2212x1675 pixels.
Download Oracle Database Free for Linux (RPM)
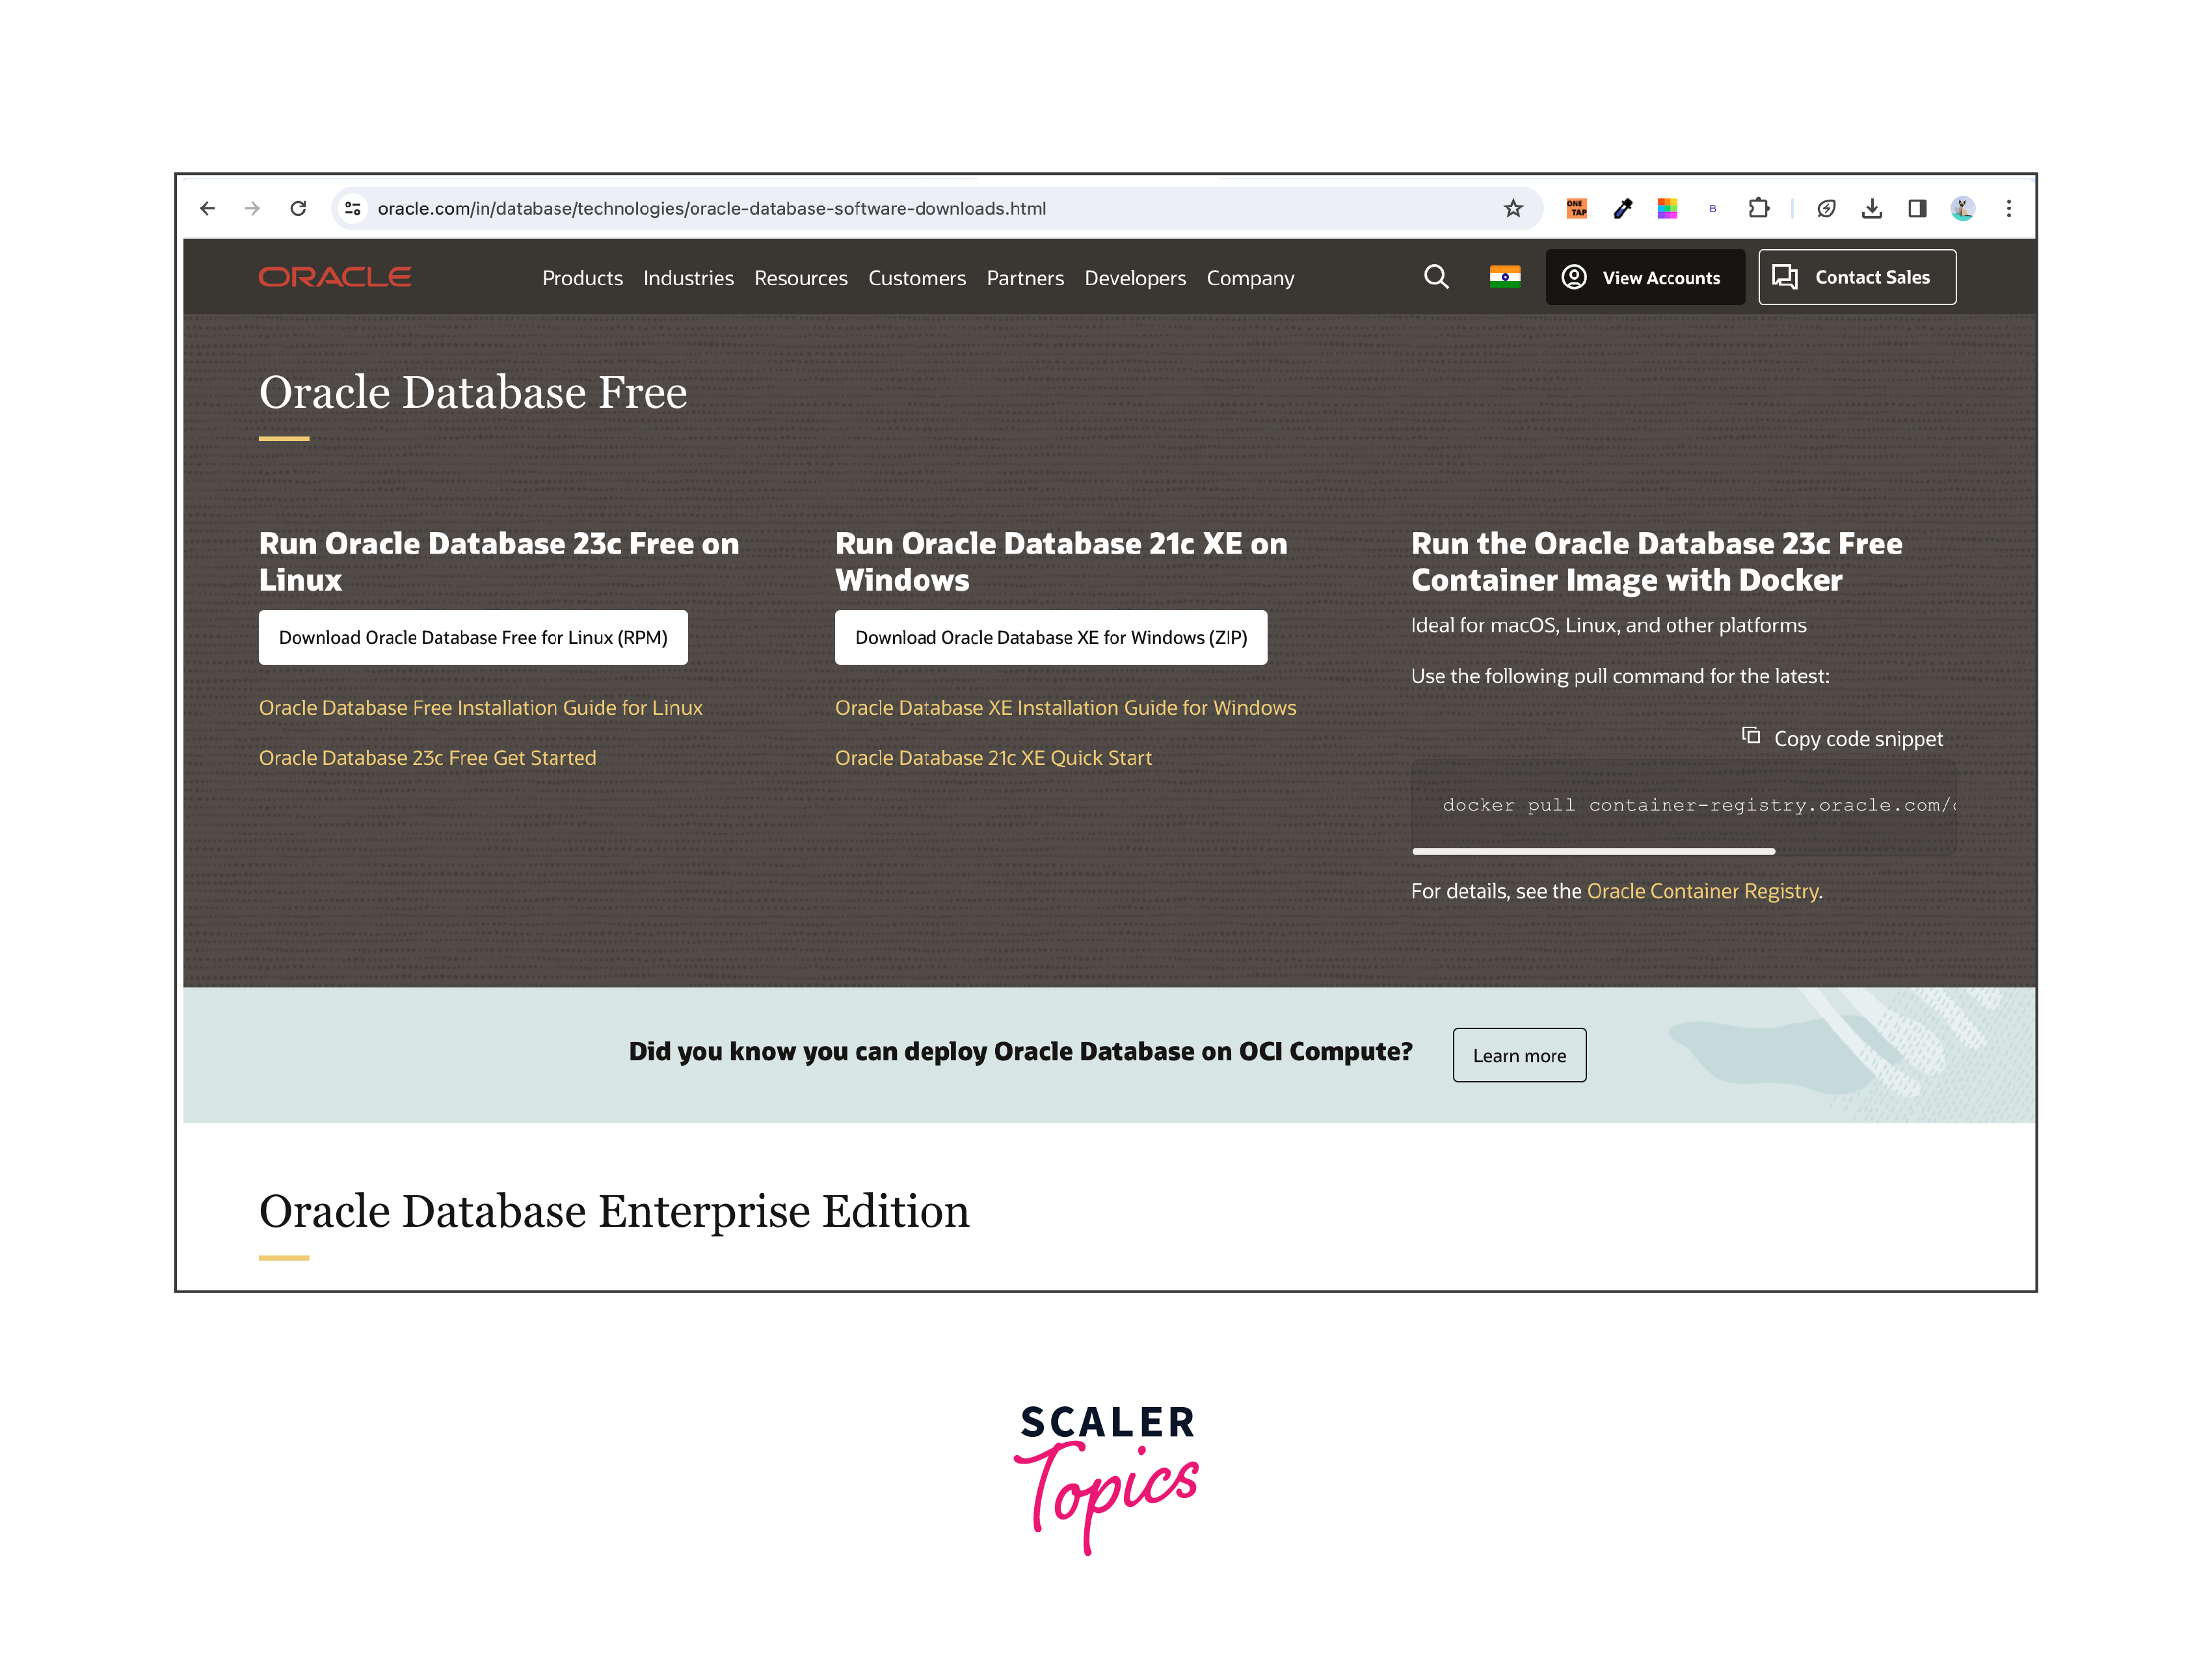coord(473,637)
